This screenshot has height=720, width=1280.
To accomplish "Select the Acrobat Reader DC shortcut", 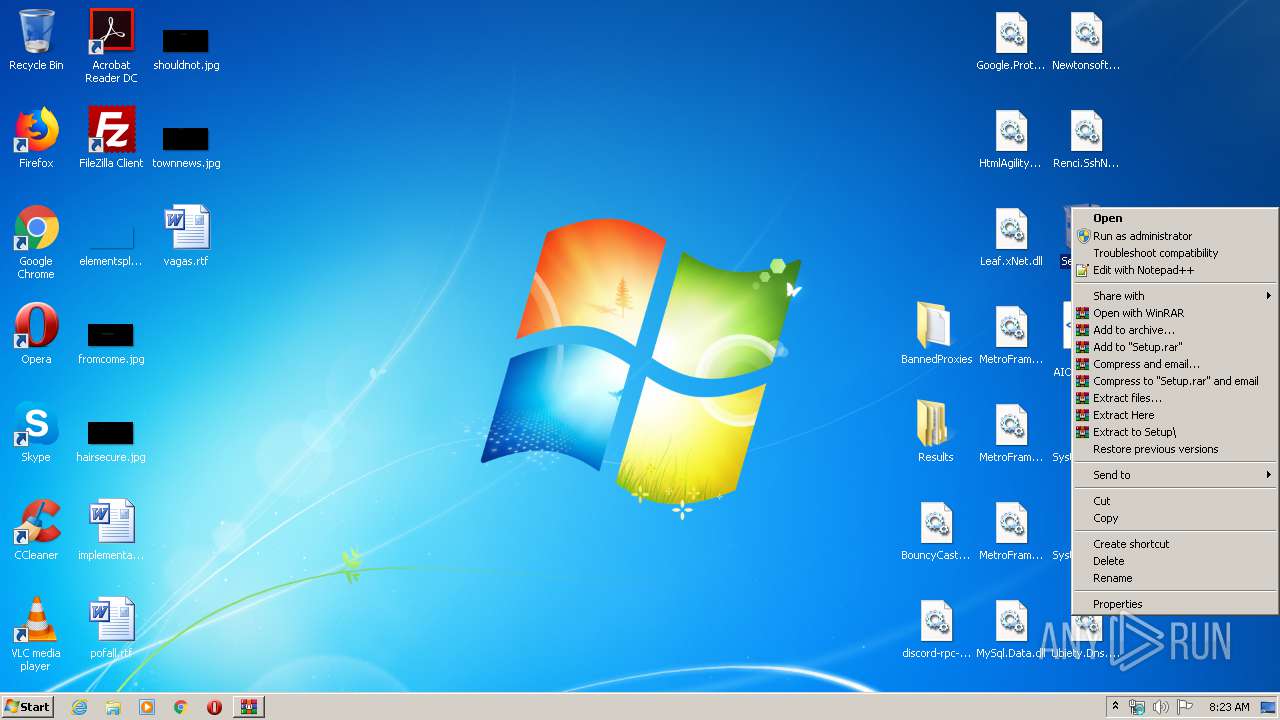I will pos(111,46).
